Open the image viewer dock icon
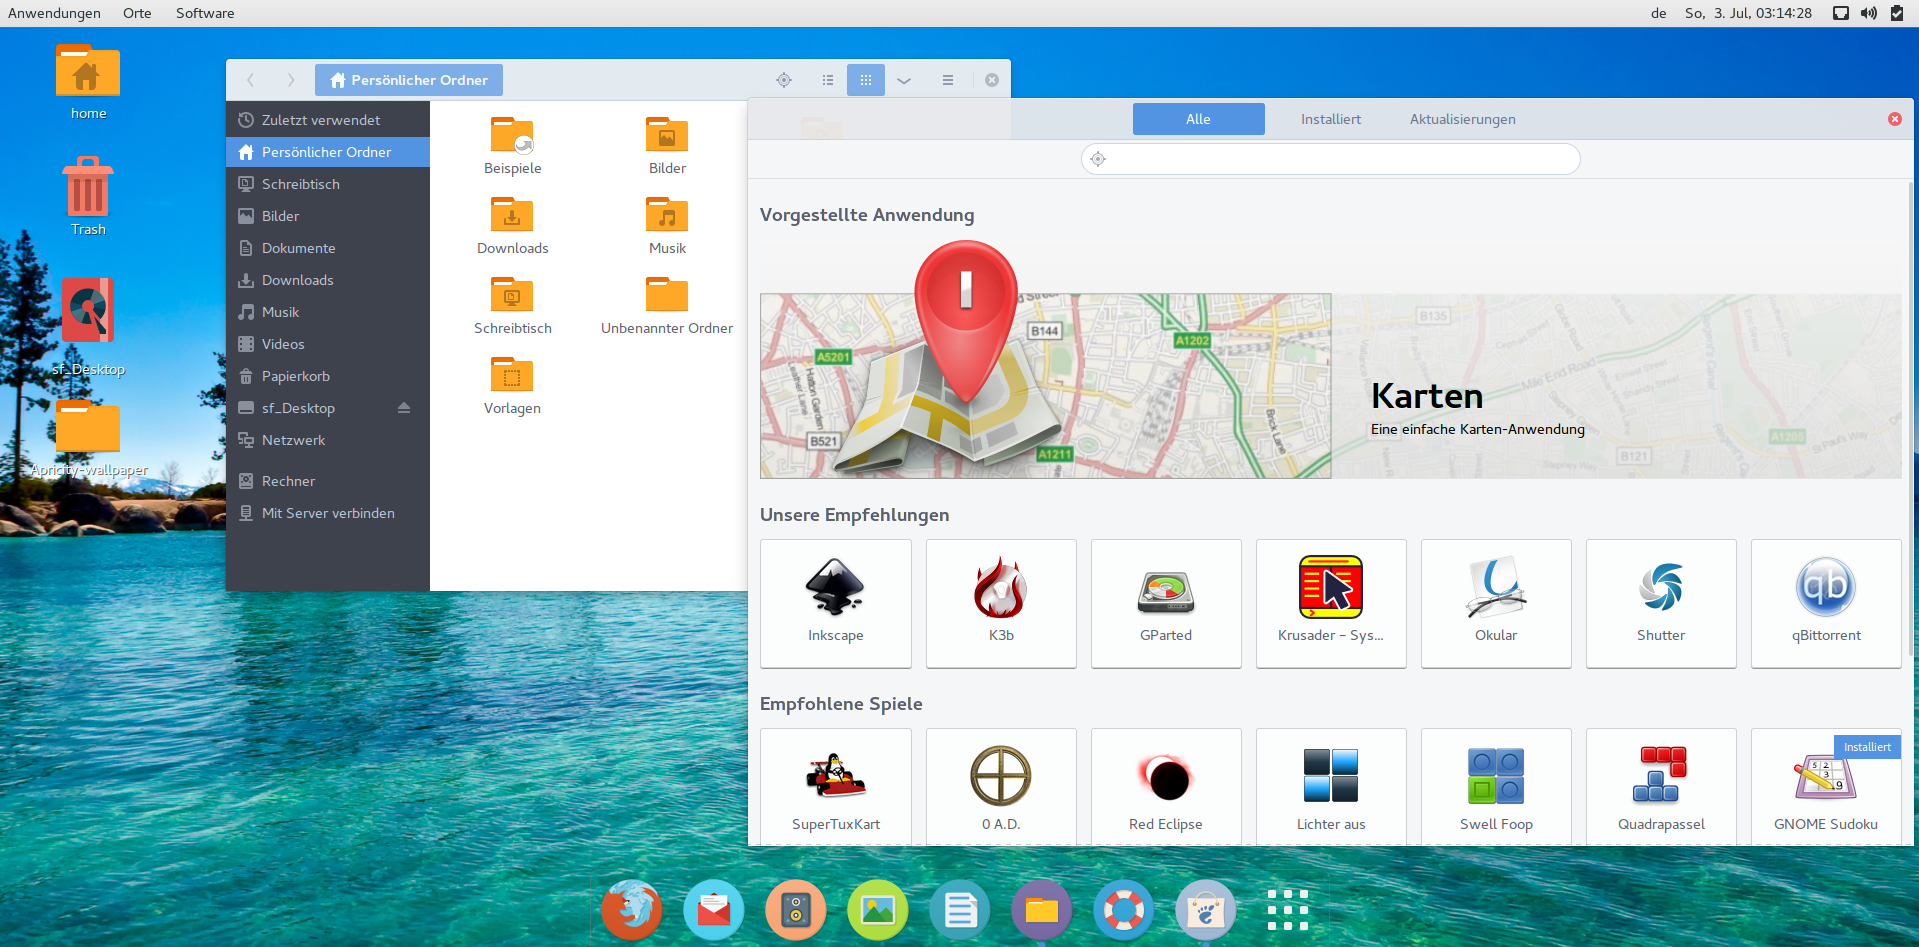Viewport: 1919px width, 947px height. (878, 910)
